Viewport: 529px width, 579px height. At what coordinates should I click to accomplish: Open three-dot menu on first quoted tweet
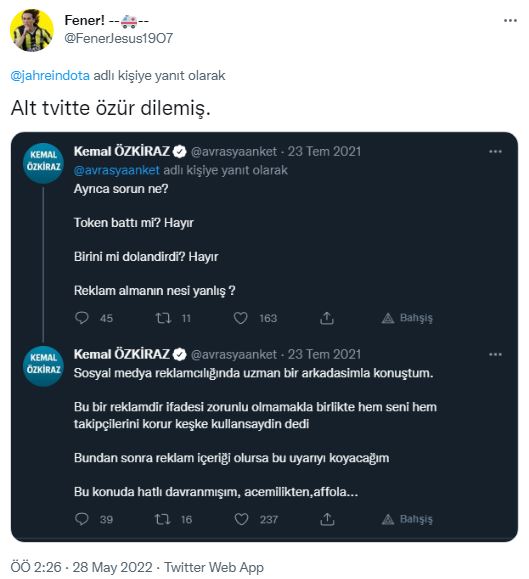tap(495, 151)
